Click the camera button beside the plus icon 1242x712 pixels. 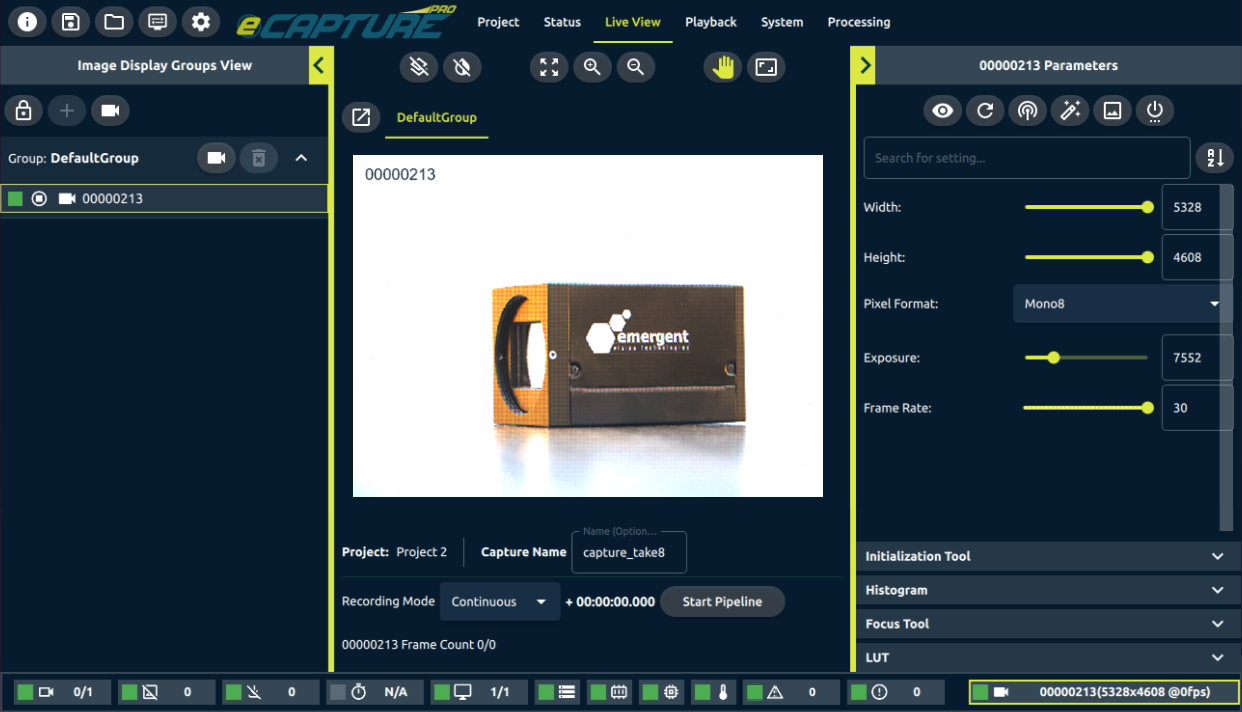110,110
